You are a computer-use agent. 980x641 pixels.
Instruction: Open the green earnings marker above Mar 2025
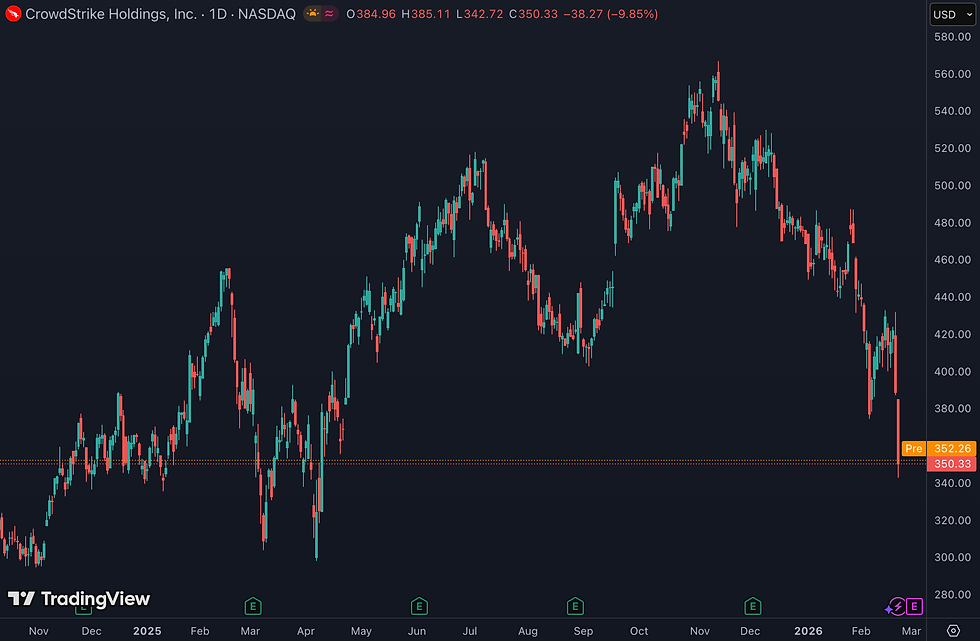click(252, 606)
